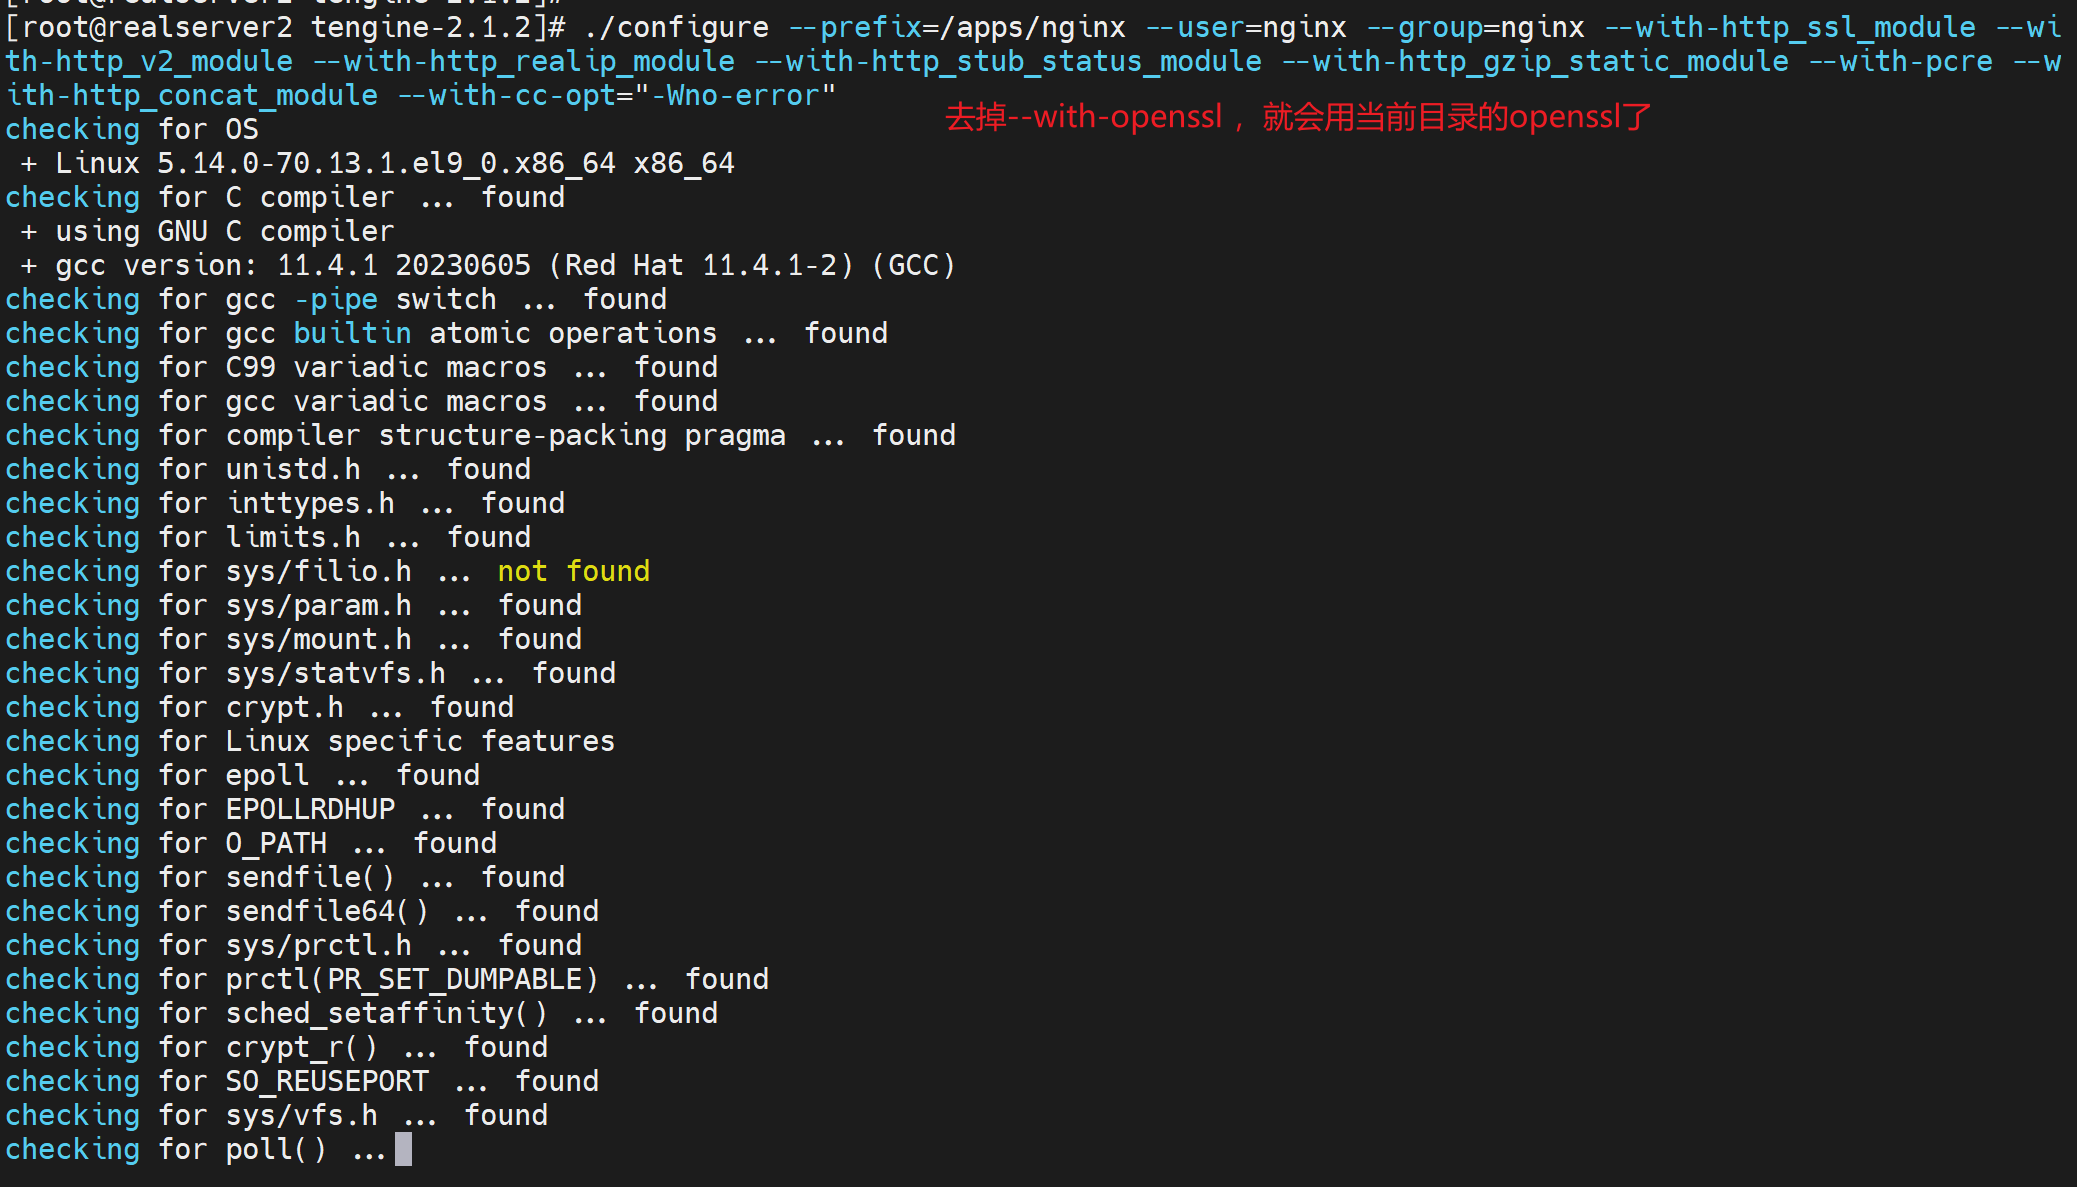This screenshot has height=1187, width=2077.
Task: Click the prctl(PR_SET_DUMPABLE) text
Action: 411,979
